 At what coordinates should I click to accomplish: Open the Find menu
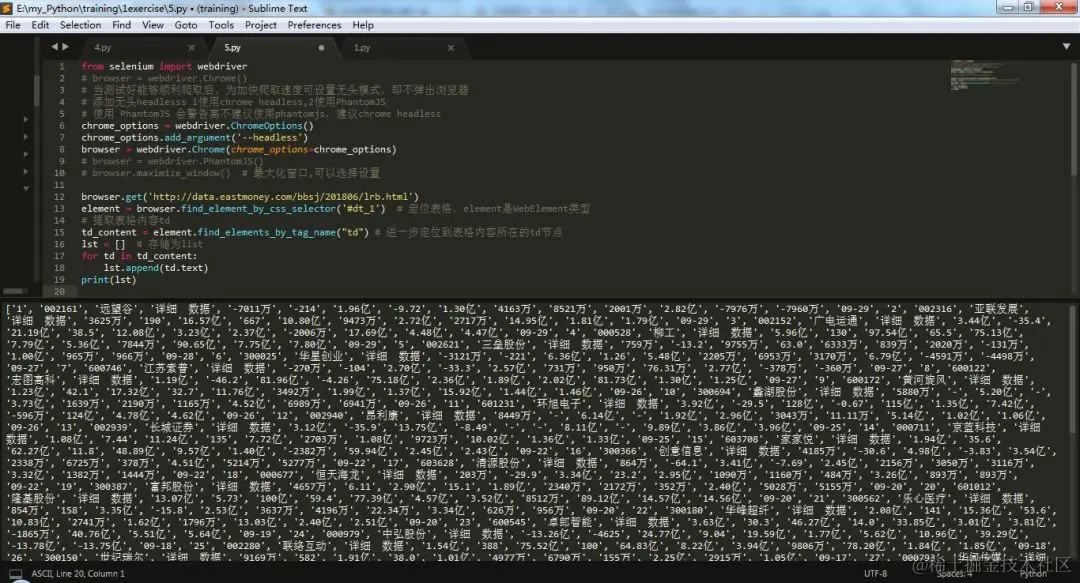point(121,25)
